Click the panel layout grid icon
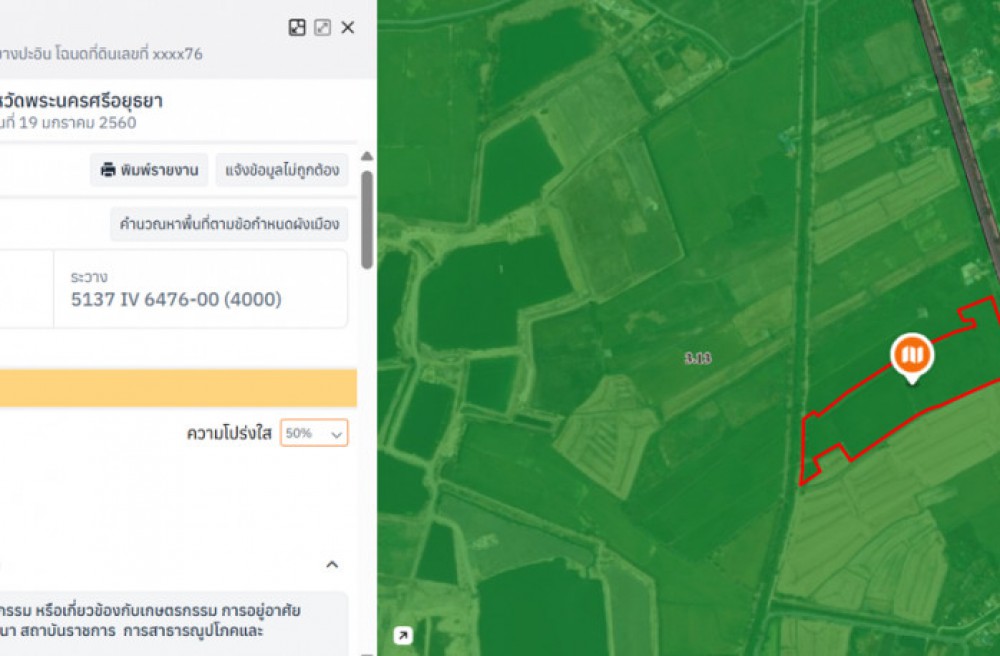Viewport: 1000px width, 656px height. pyautogui.click(x=297, y=28)
